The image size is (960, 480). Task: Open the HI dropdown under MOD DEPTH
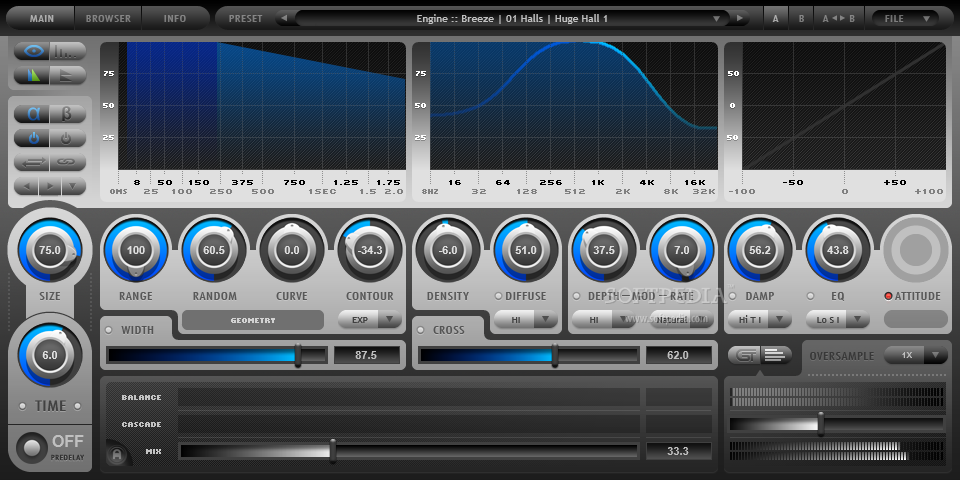tap(604, 319)
